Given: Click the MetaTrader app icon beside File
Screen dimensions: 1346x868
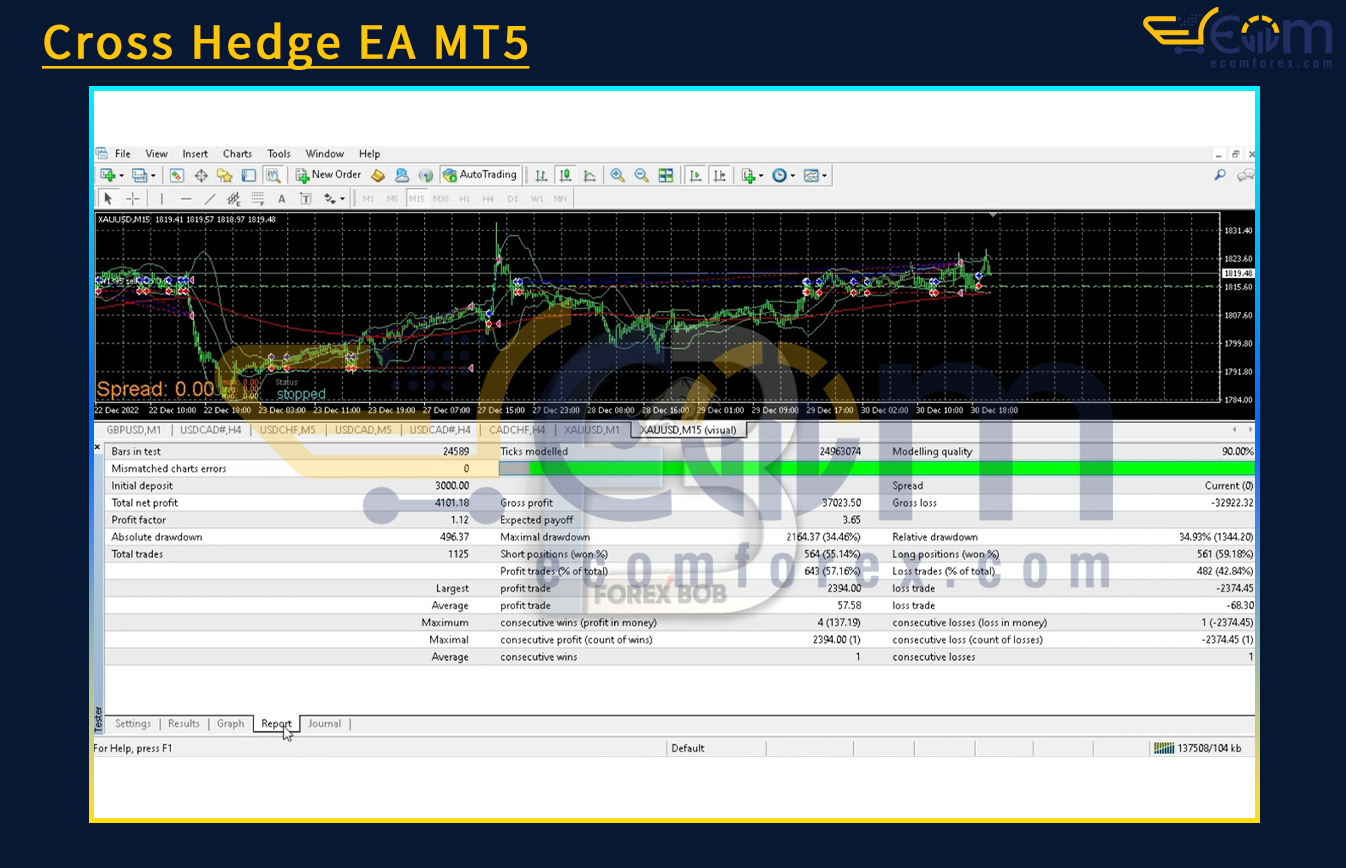Looking at the screenshot, I should [101, 153].
